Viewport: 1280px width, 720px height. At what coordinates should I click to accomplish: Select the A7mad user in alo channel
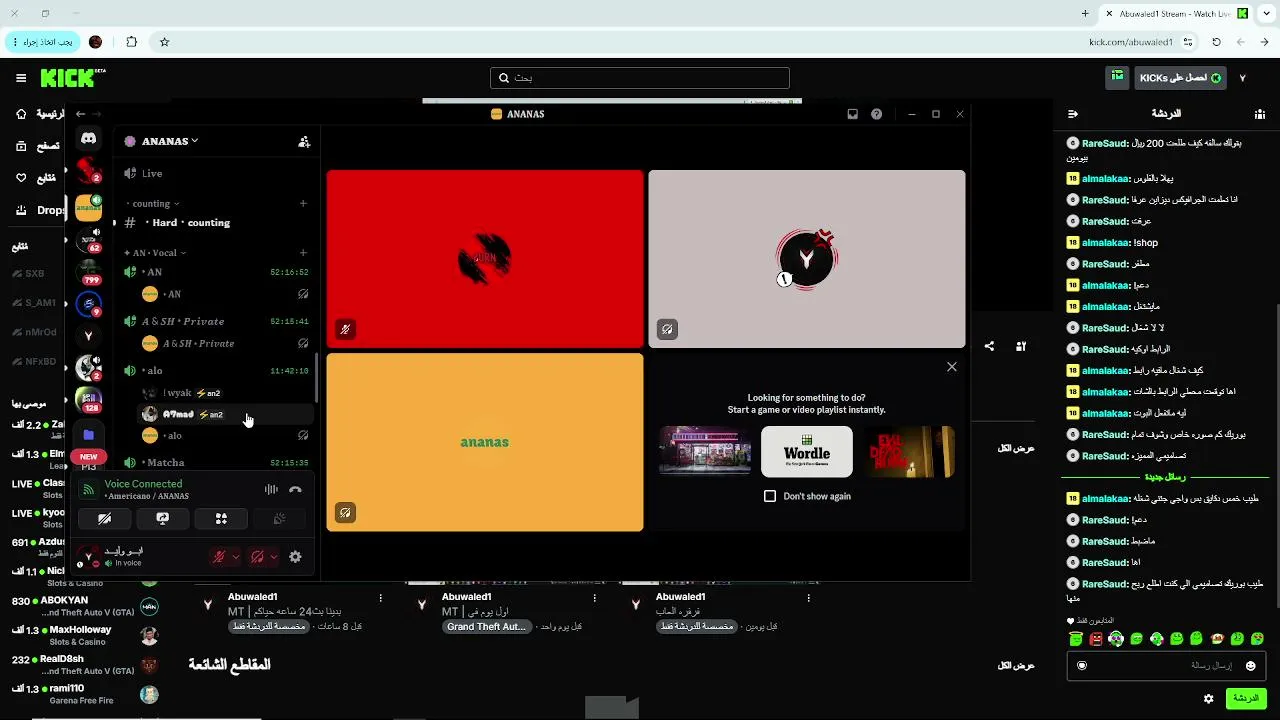coord(226,414)
